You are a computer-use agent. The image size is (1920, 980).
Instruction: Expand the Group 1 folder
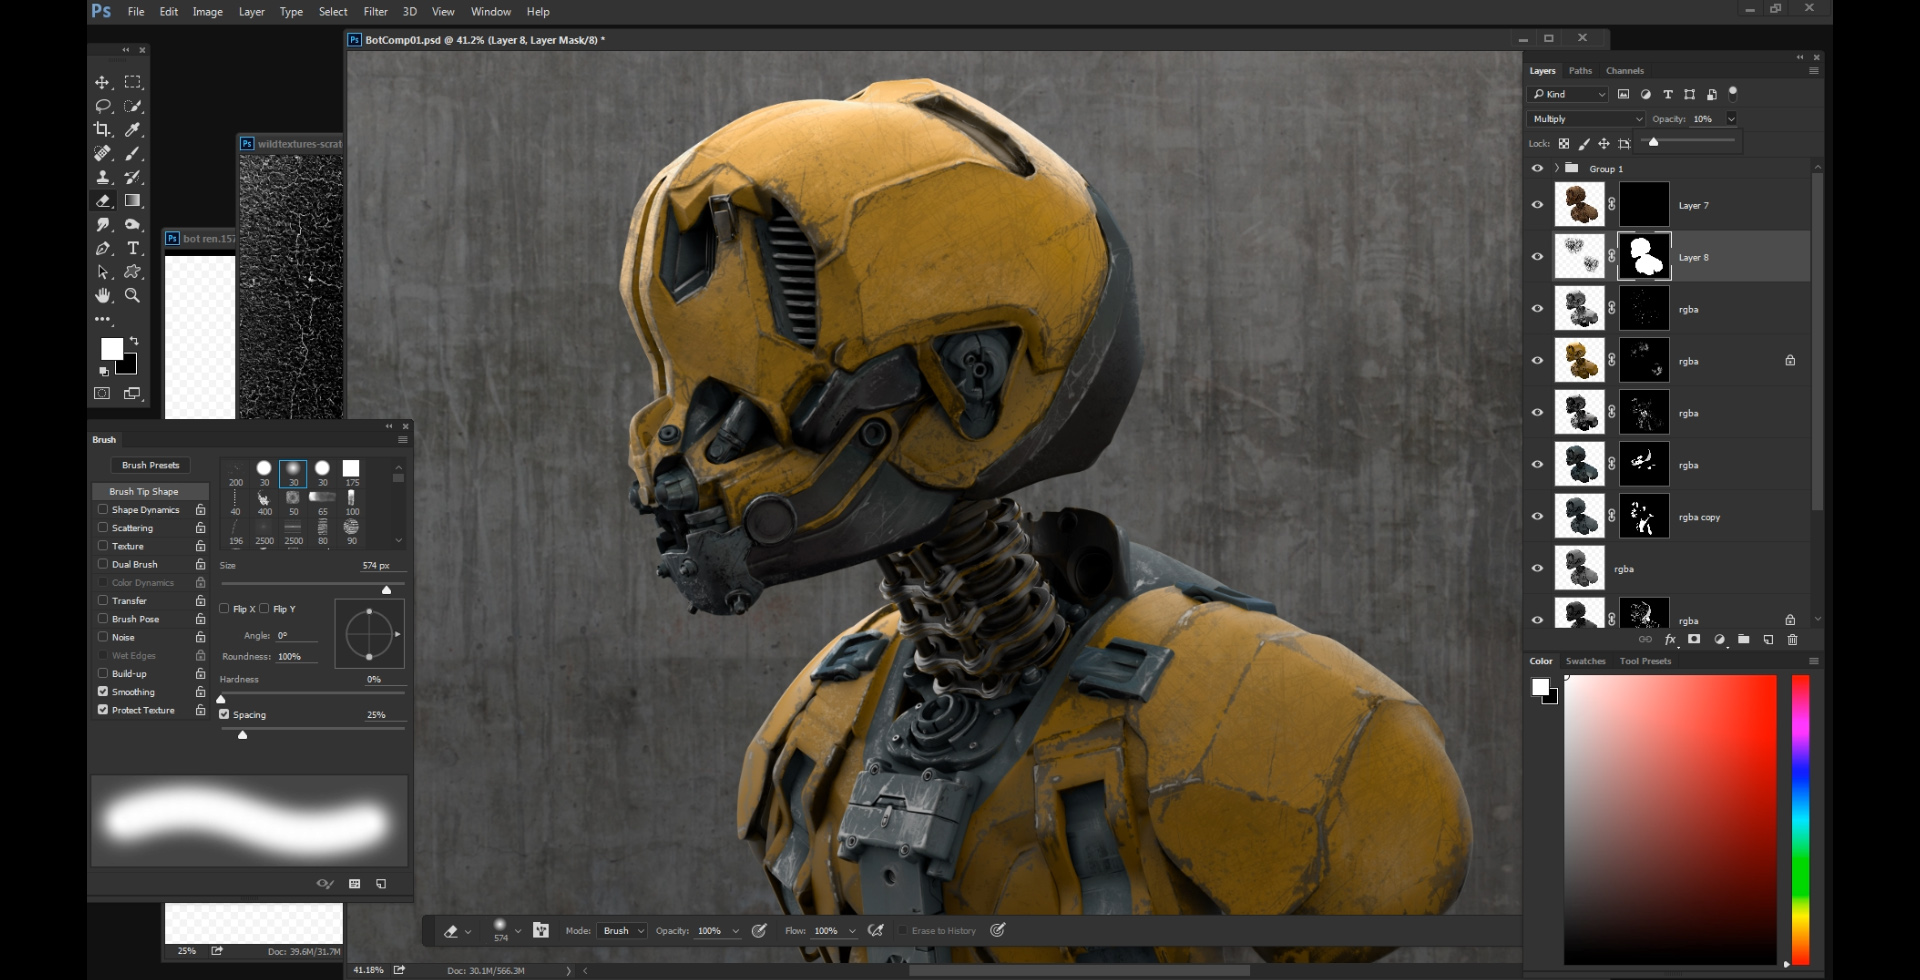[1557, 168]
